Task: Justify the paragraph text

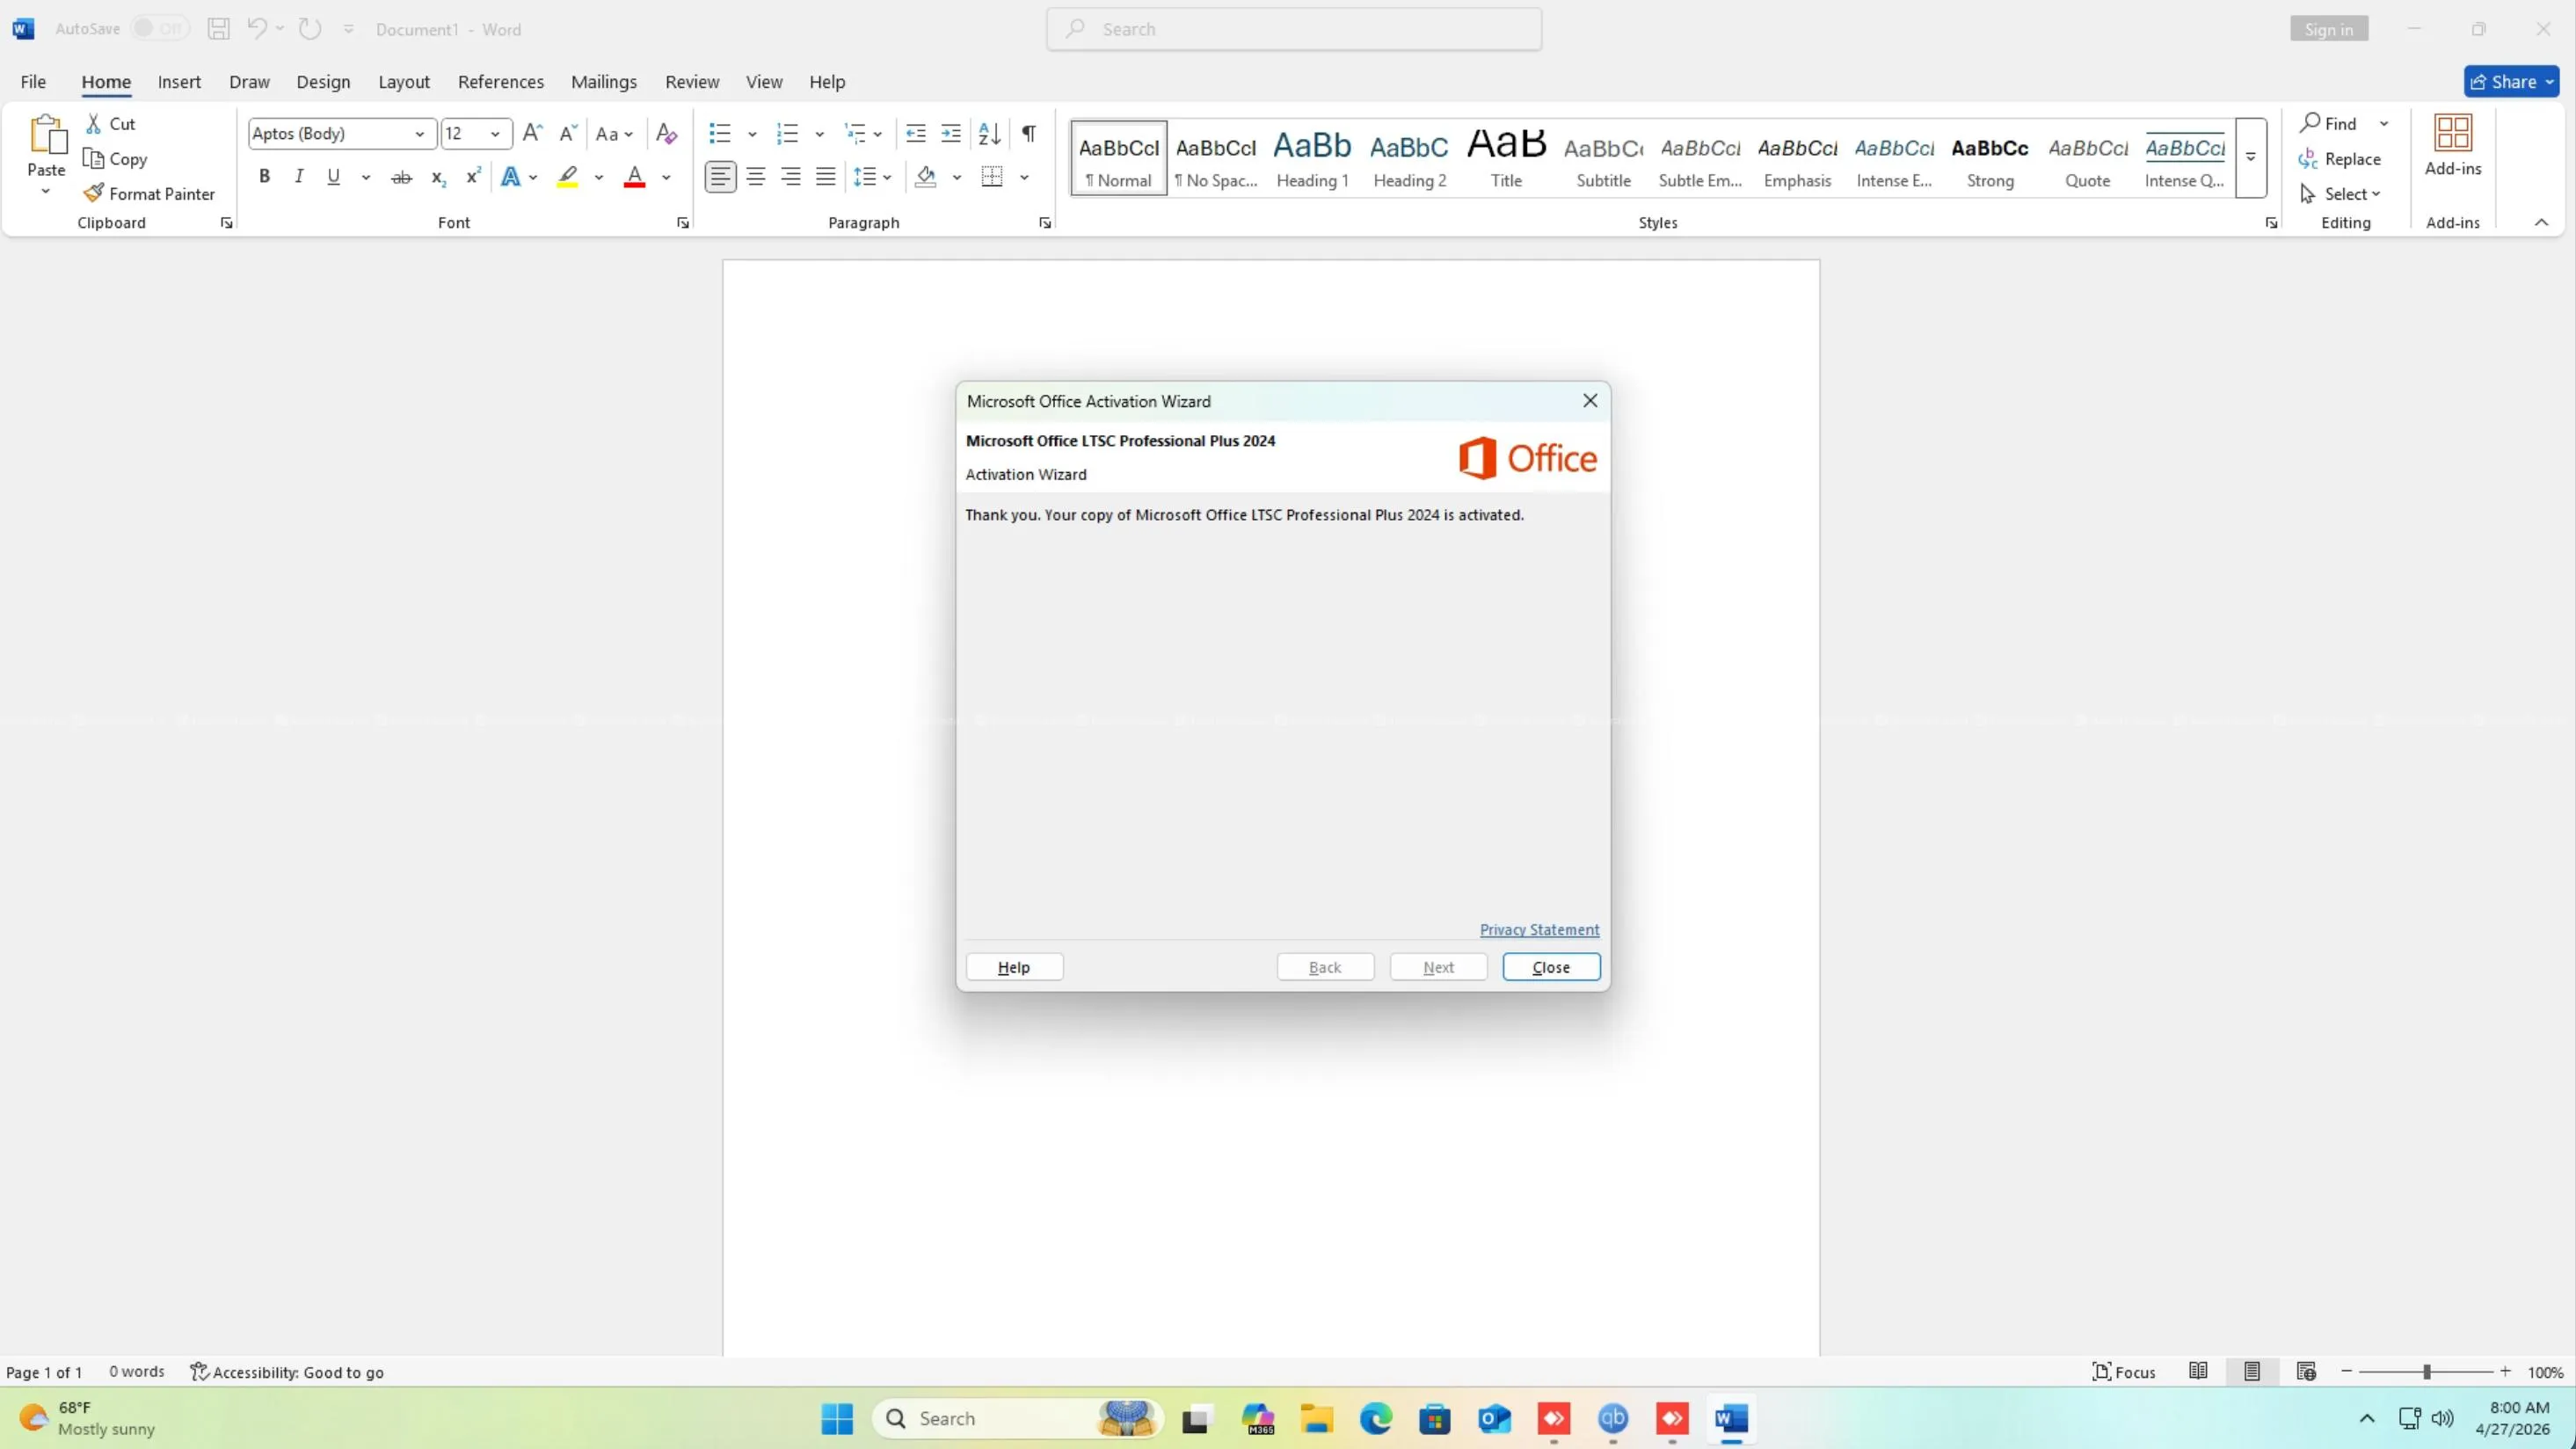Action: [826, 177]
